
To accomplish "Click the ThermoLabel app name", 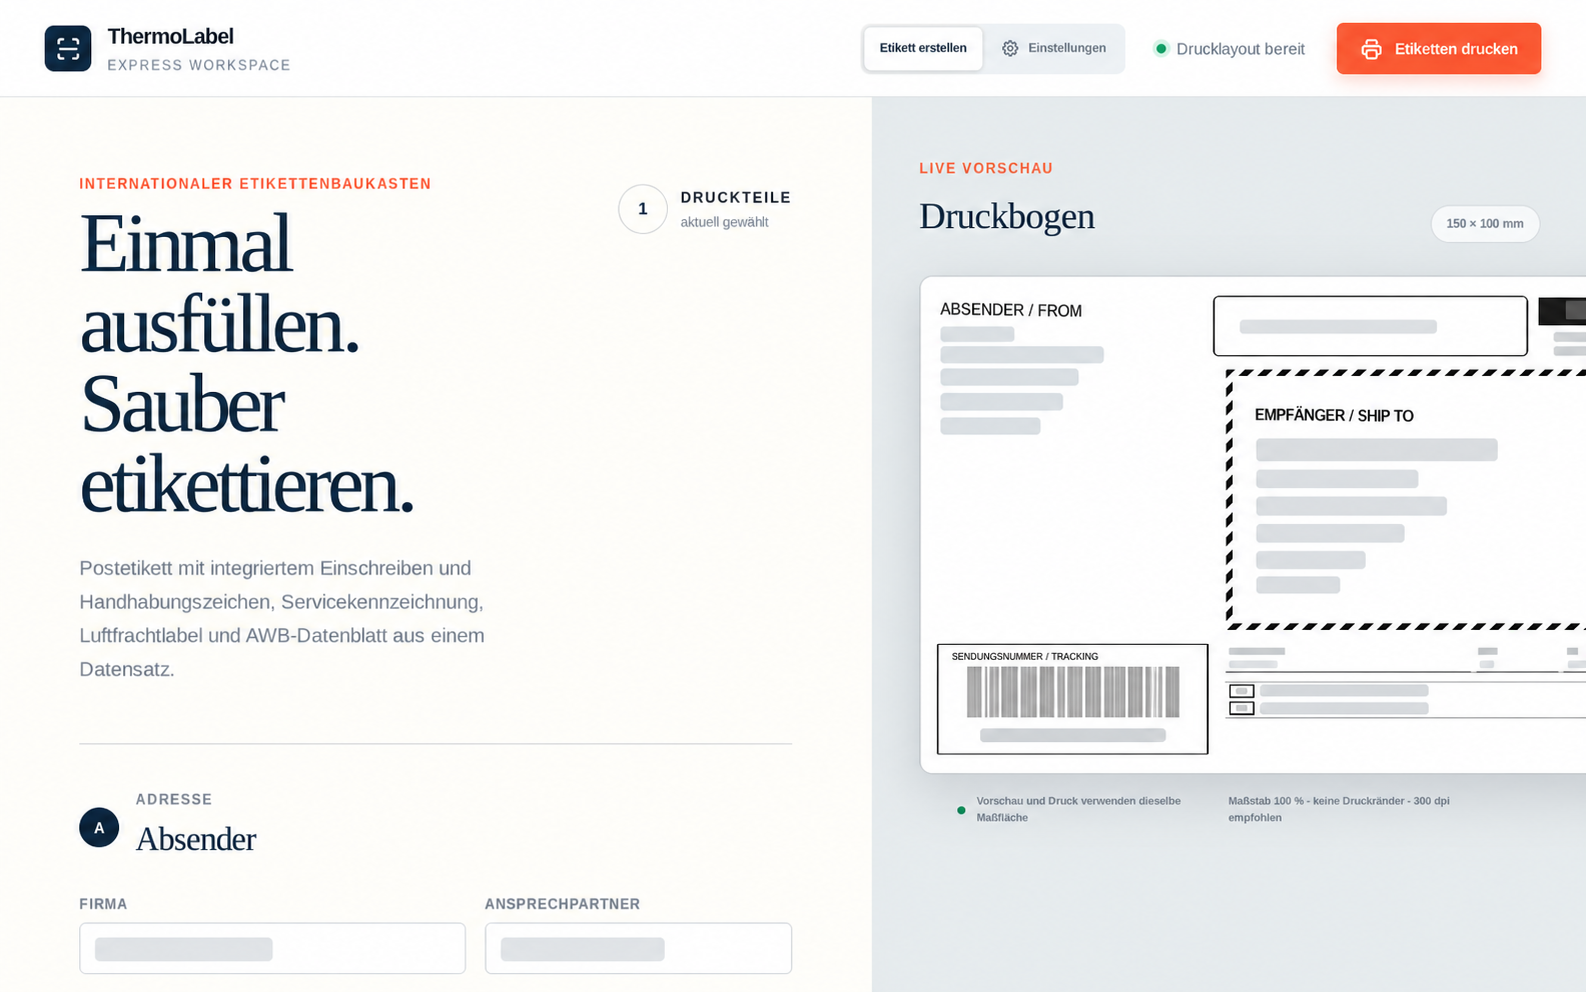I will coord(171,36).
